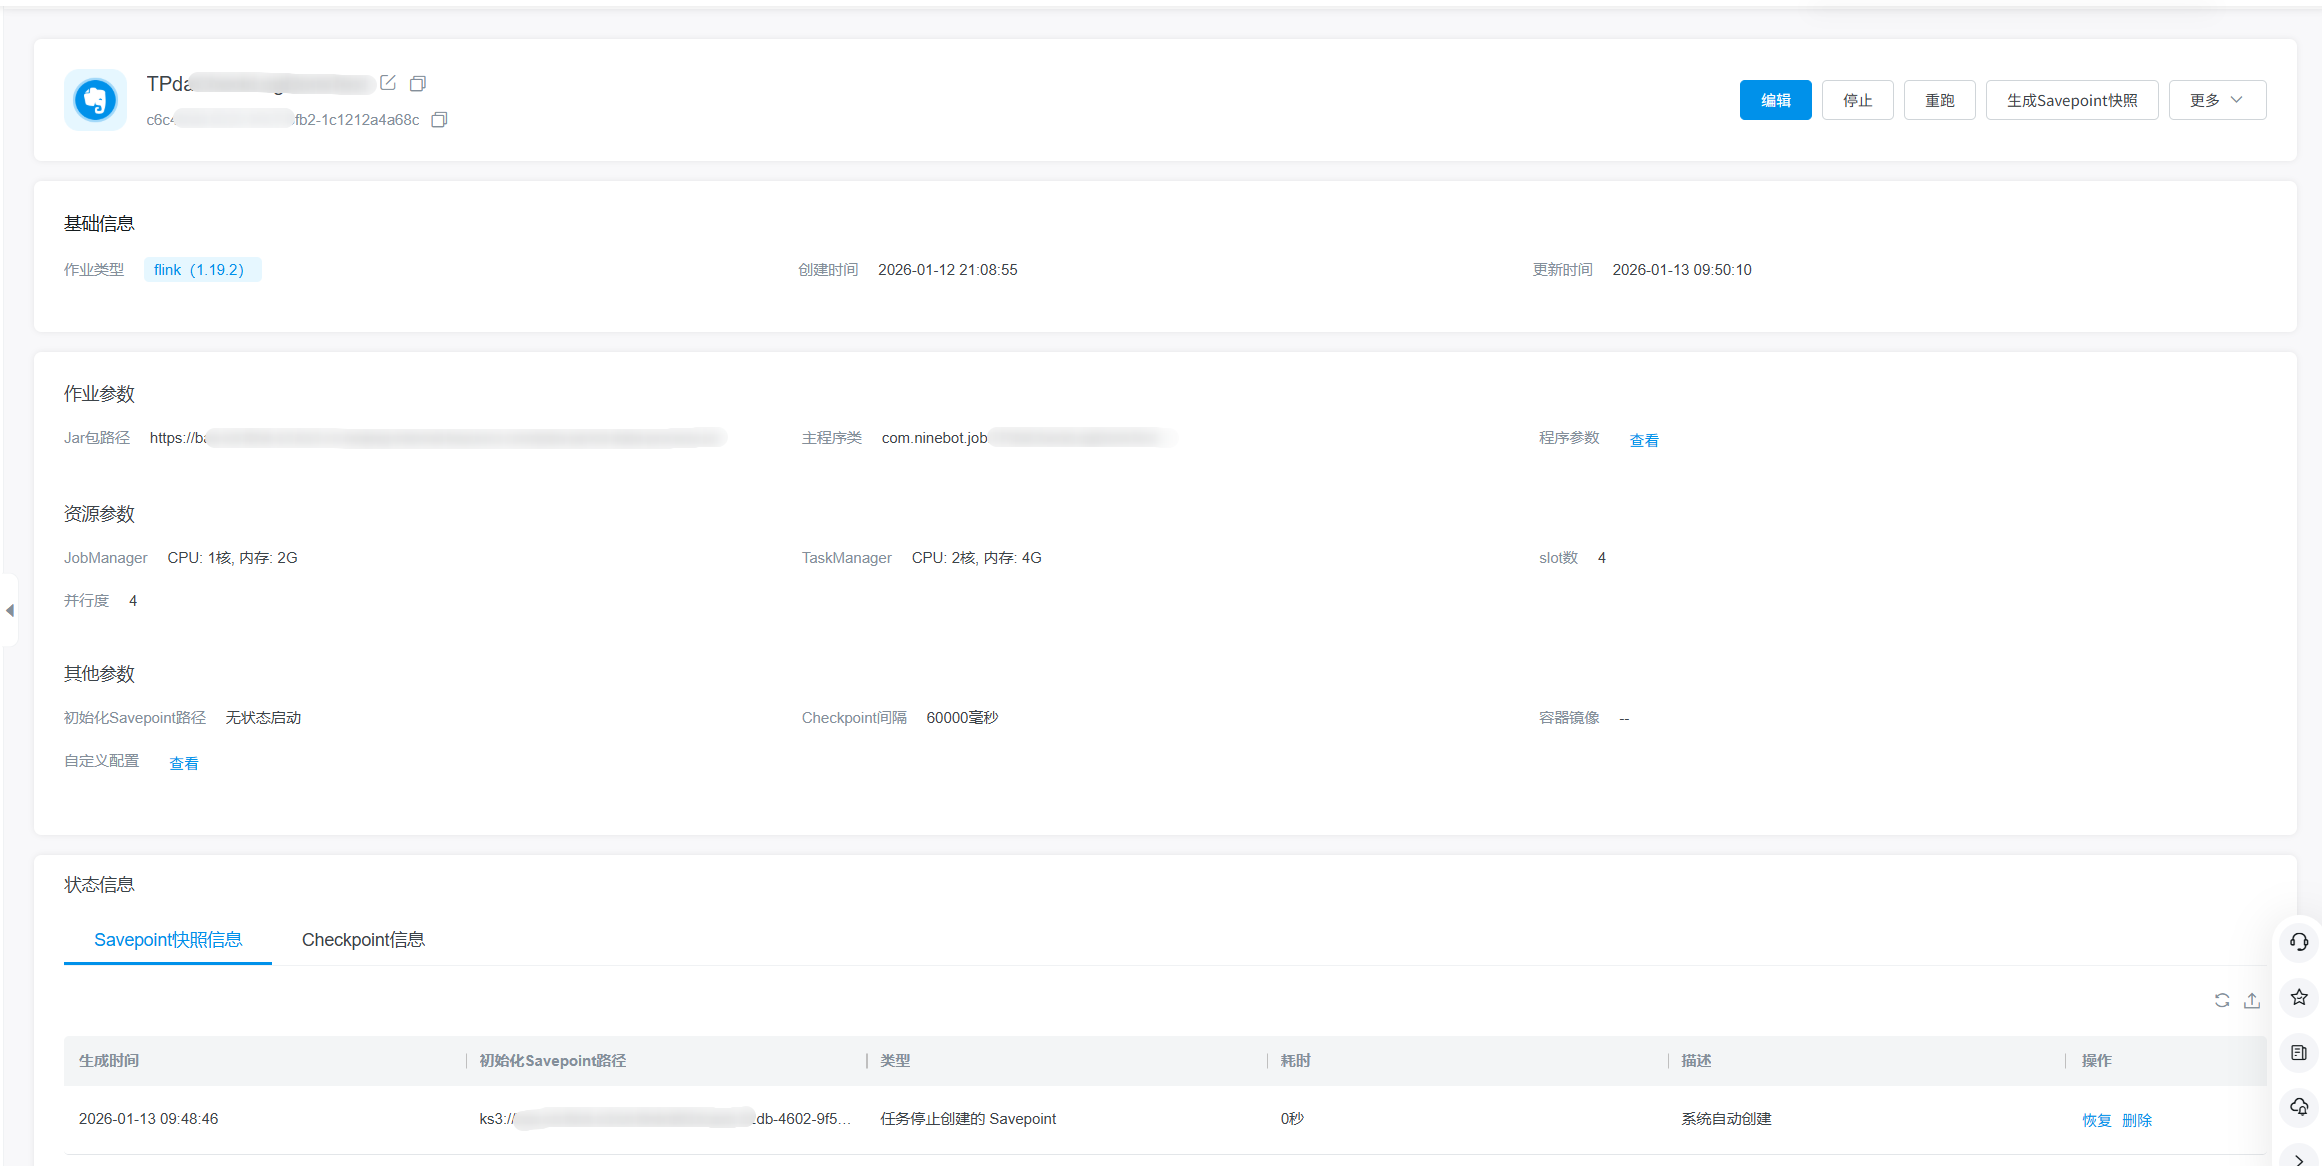Expand the 更多 dropdown menu
2322x1166 pixels.
click(x=2217, y=100)
